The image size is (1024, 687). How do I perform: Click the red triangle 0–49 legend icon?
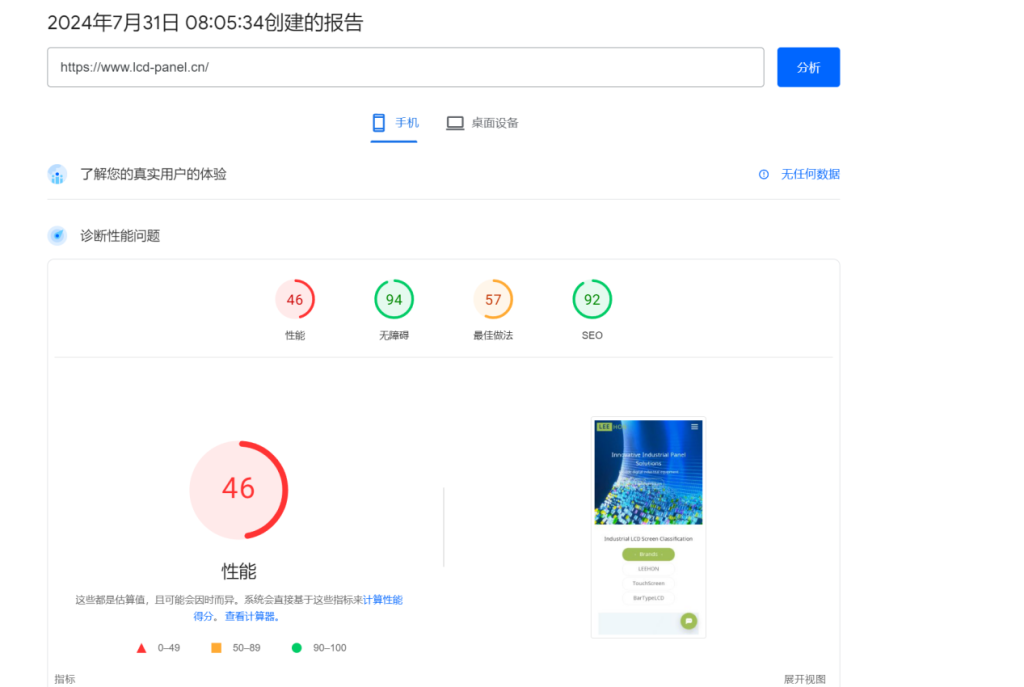point(141,648)
